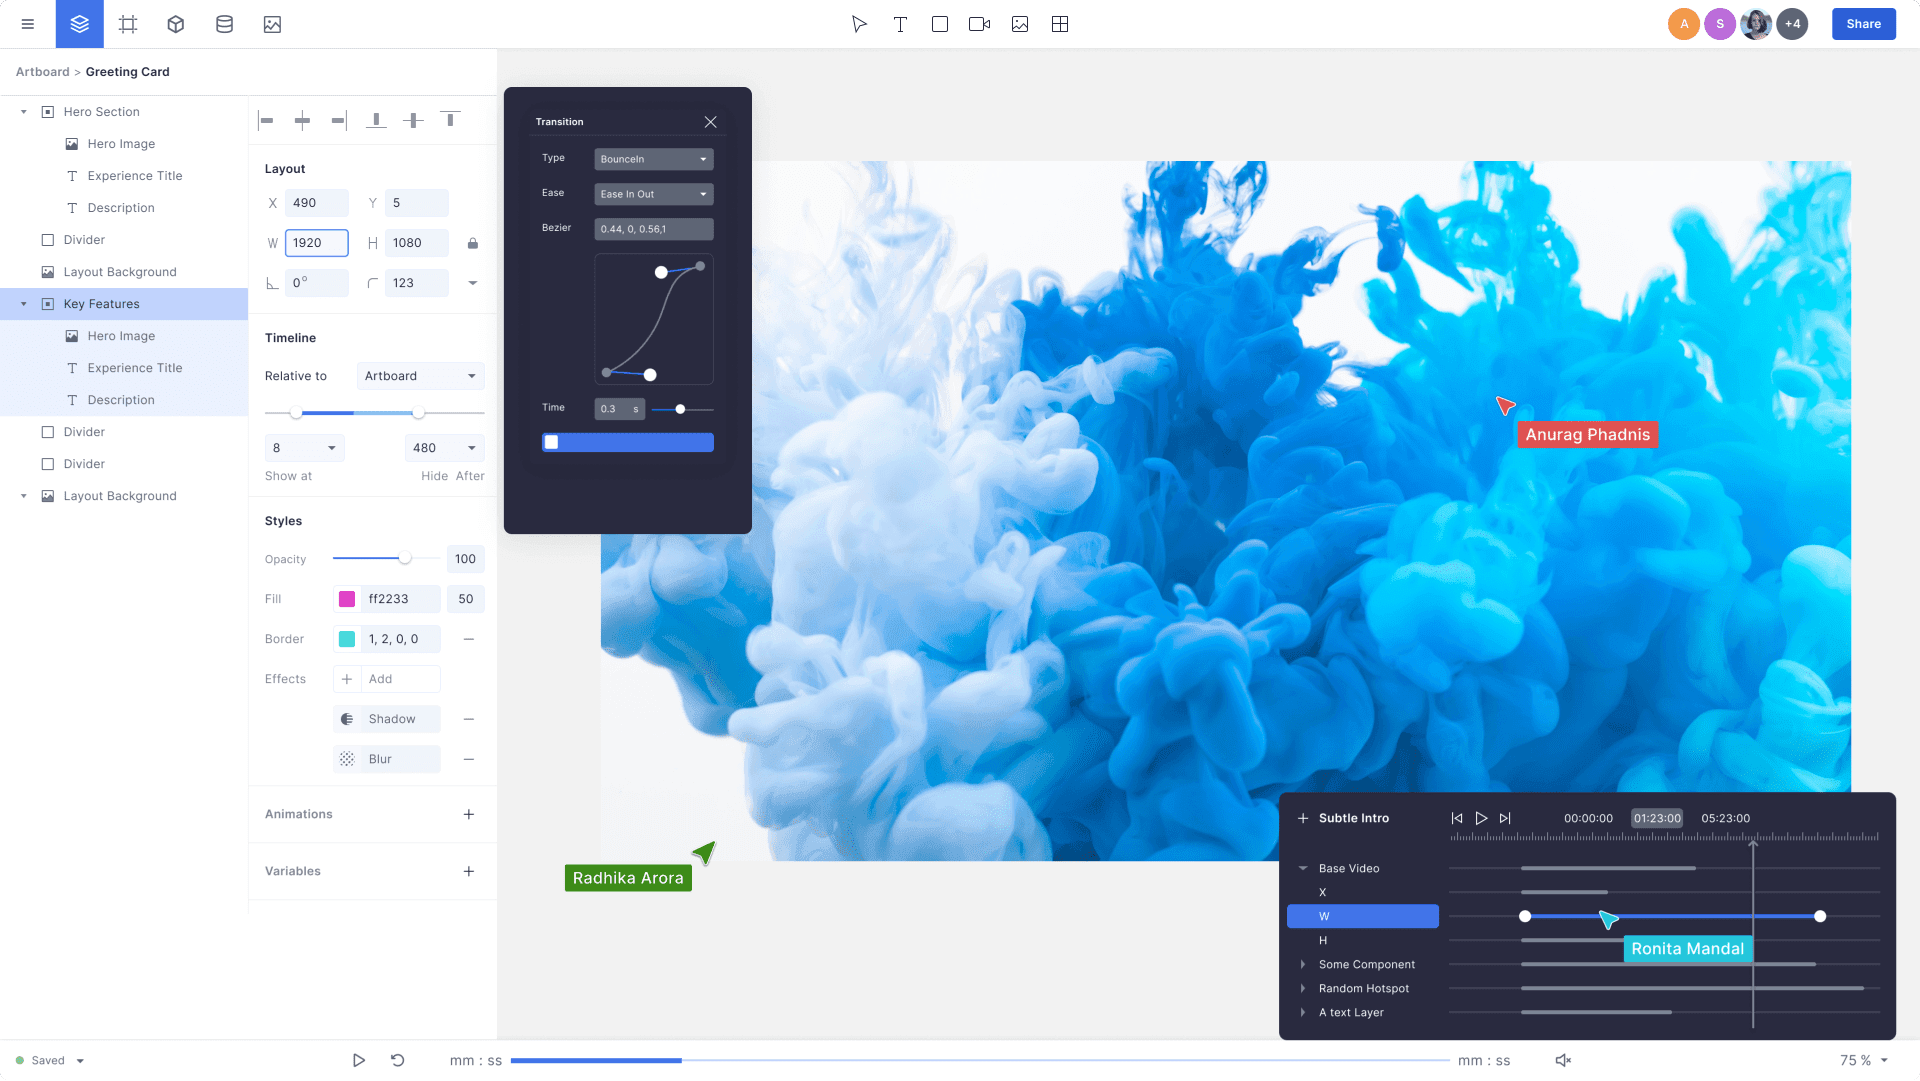Select the video camera tool

click(979, 24)
